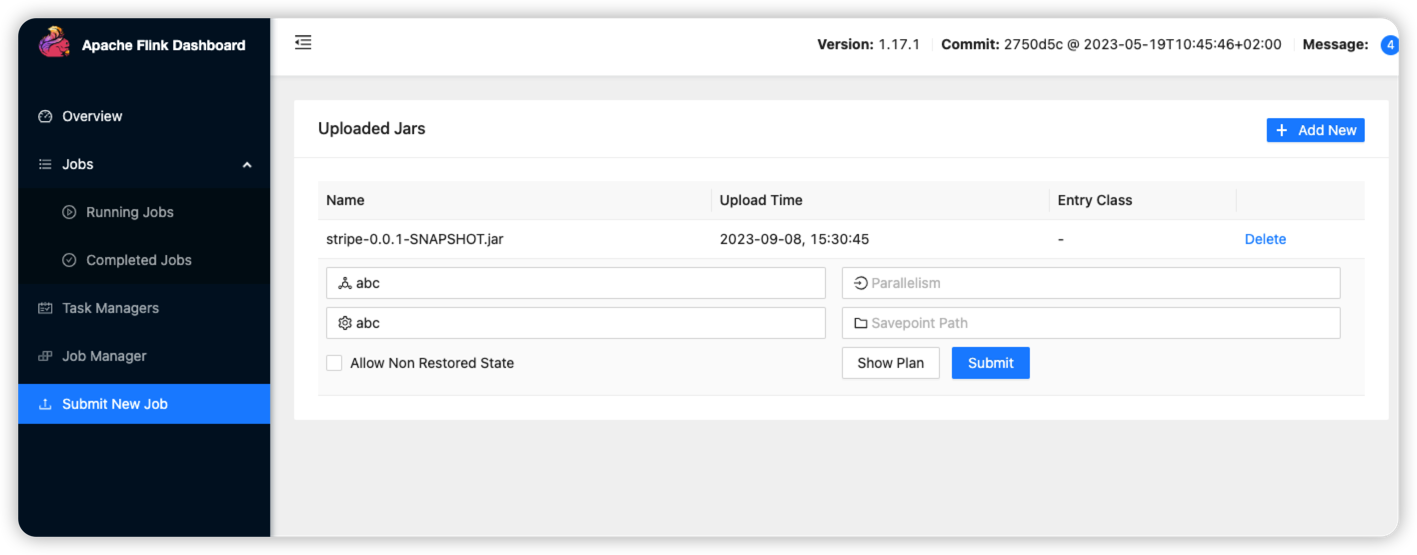1417x555 pixels.
Task: Collapse the stripe-0.0.1-SNAPSHOT.jar row
Action: click(x=415, y=239)
